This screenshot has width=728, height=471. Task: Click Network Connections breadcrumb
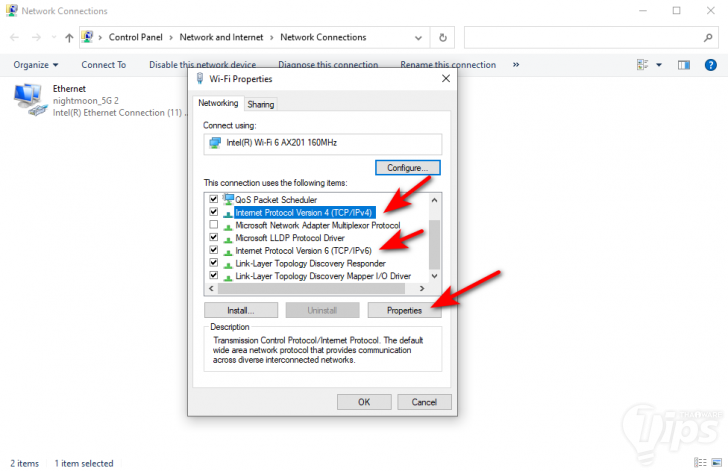pos(323,37)
